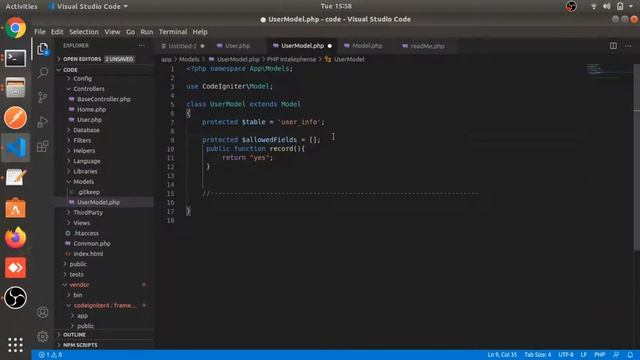Switch to the User.php tab
640x360 pixels.
point(237,46)
